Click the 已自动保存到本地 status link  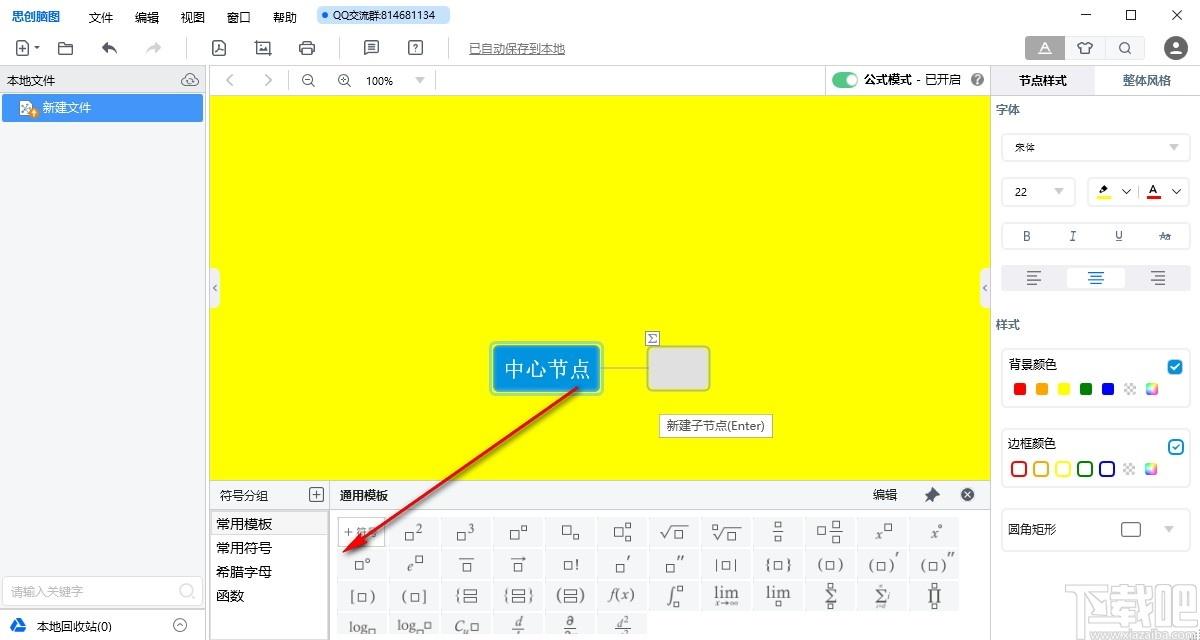(x=517, y=48)
